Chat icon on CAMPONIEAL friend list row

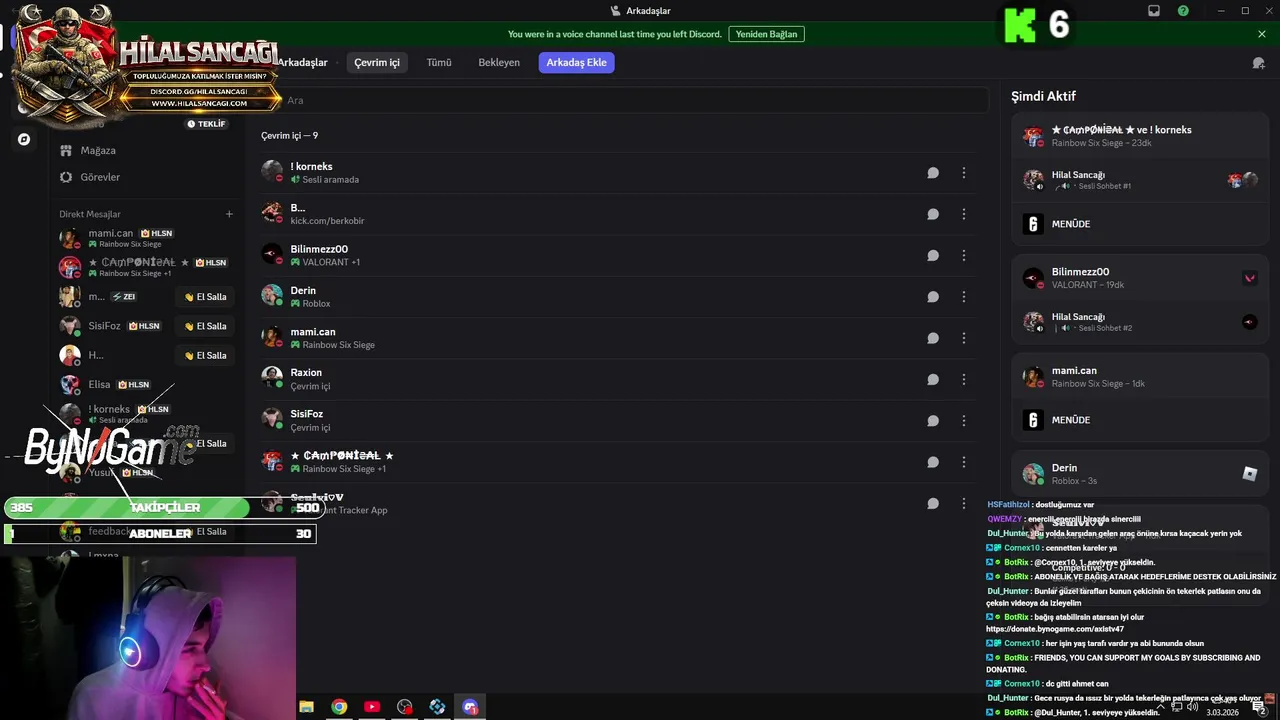(x=933, y=462)
